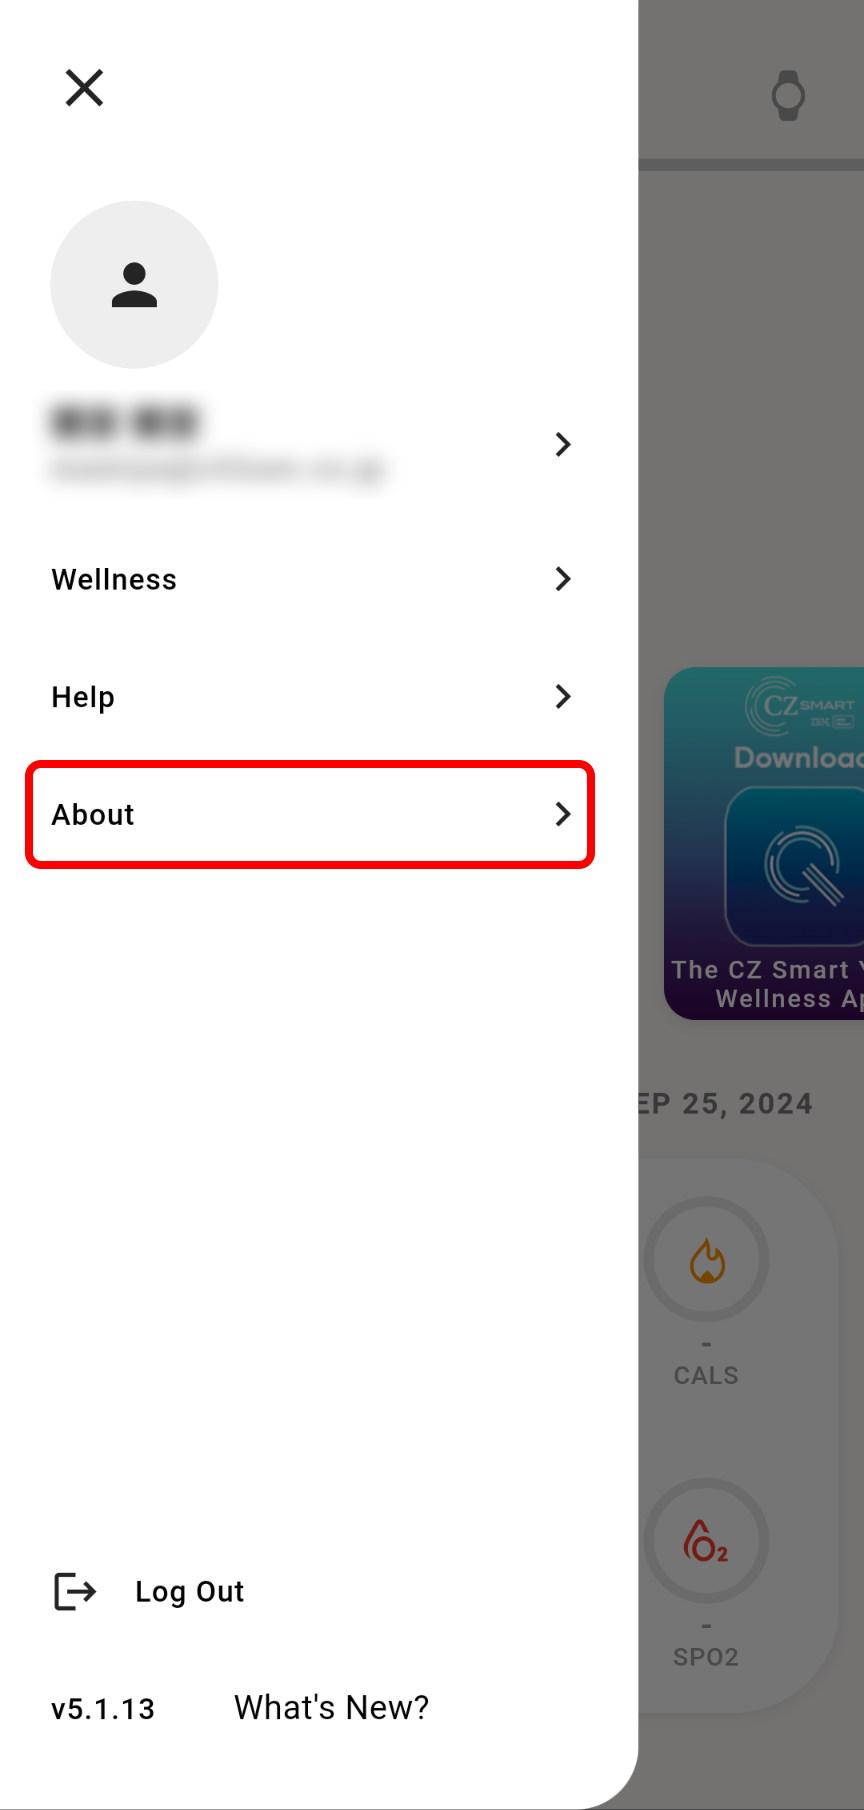Tap the v5.1.13 version label
Screen dimensions: 864x1810
click(103, 1708)
